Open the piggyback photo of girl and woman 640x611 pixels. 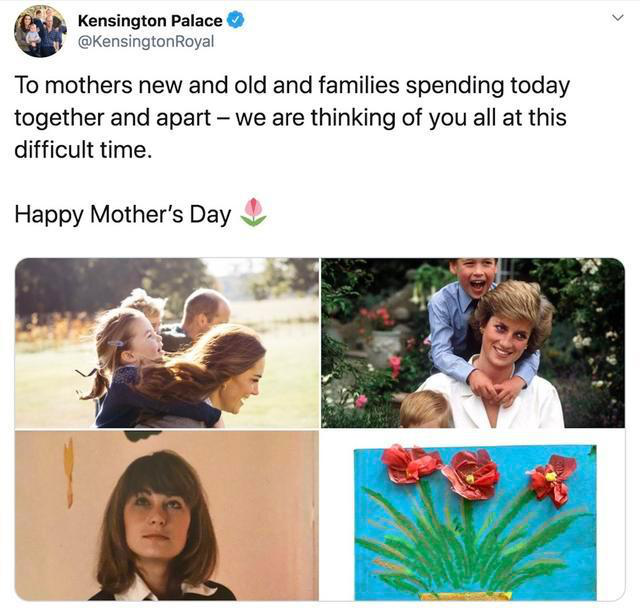tap(167, 343)
